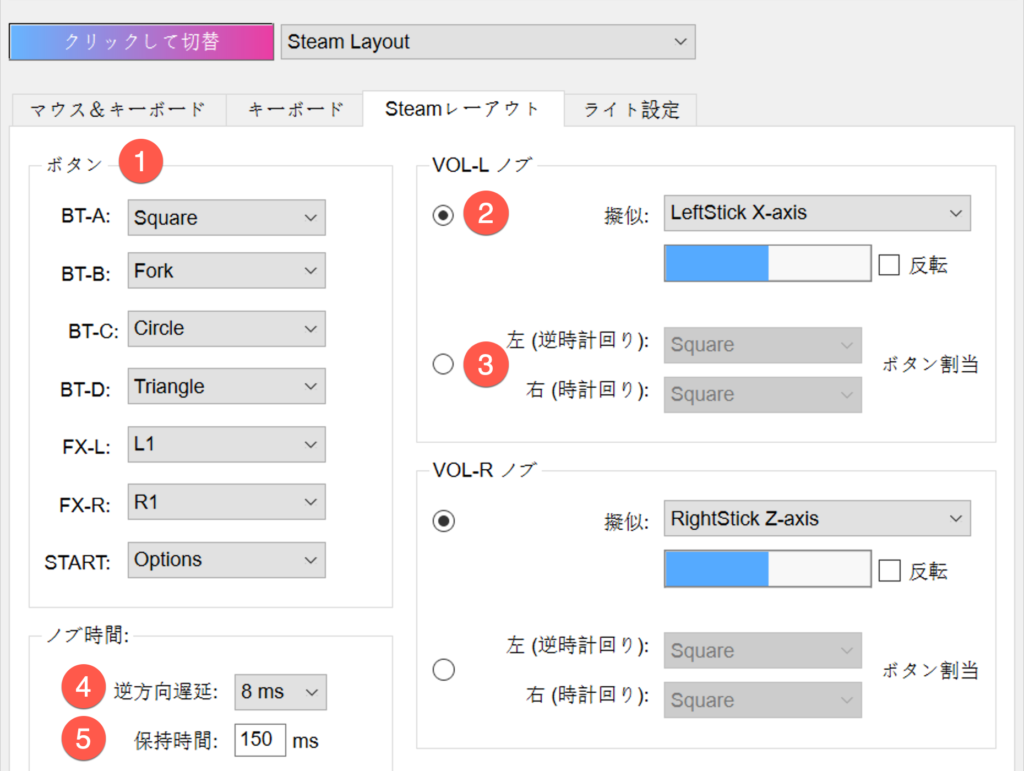Click the VOL-R knob position bar
This screenshot has width=1024, height=771.
click(x=767, y=569)
